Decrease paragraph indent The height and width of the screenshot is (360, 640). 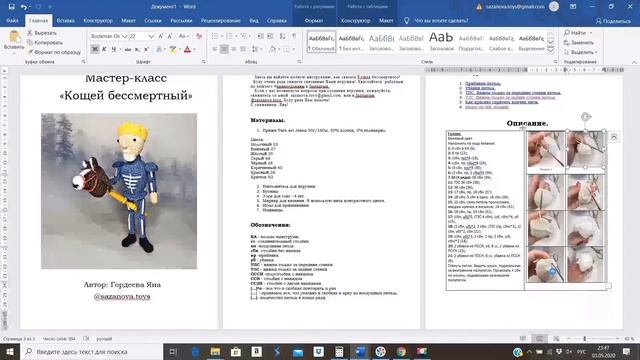[260, 36]
